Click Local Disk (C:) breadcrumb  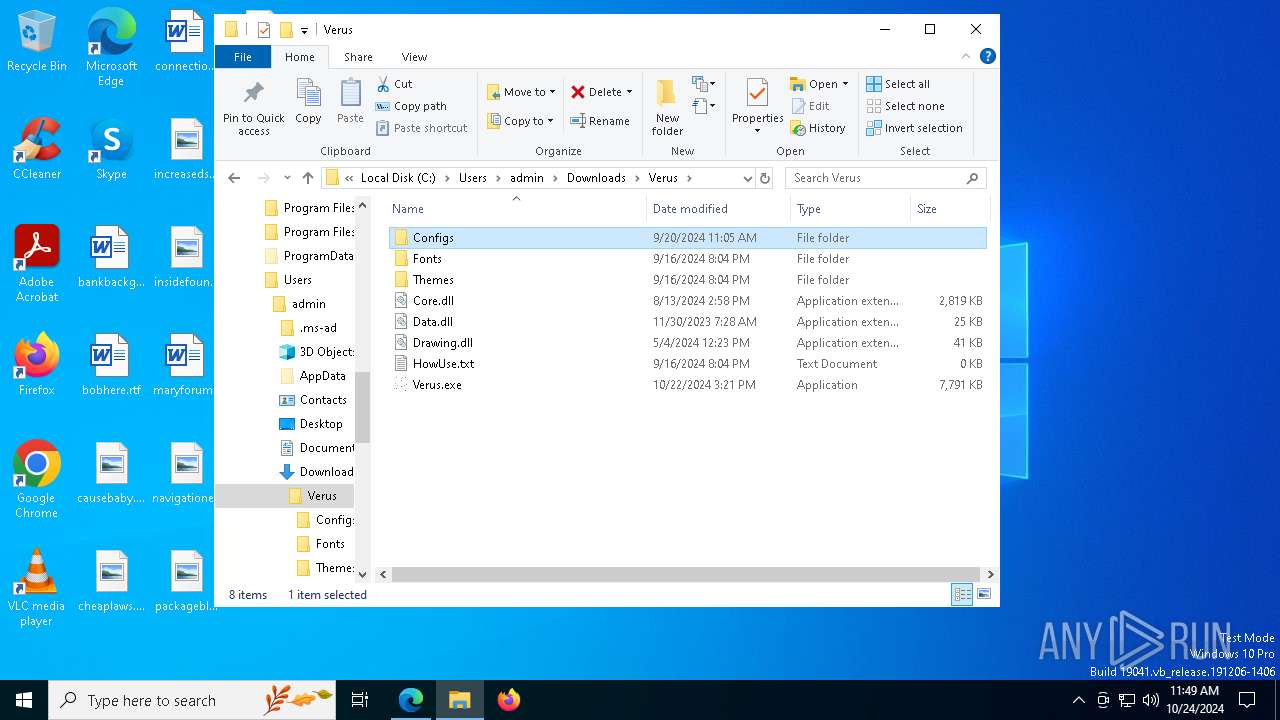pos(398,178)
